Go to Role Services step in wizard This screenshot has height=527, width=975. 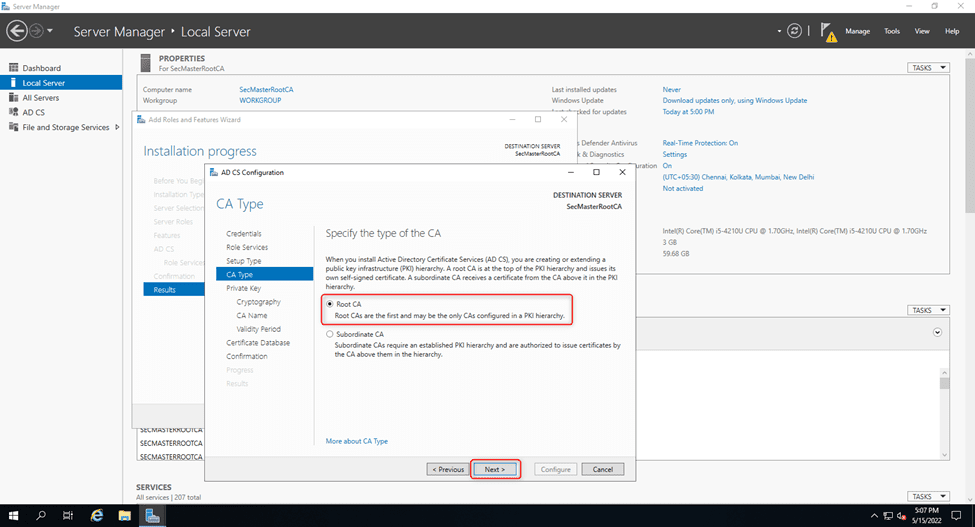pyautogui.click(x=247, y=247)
